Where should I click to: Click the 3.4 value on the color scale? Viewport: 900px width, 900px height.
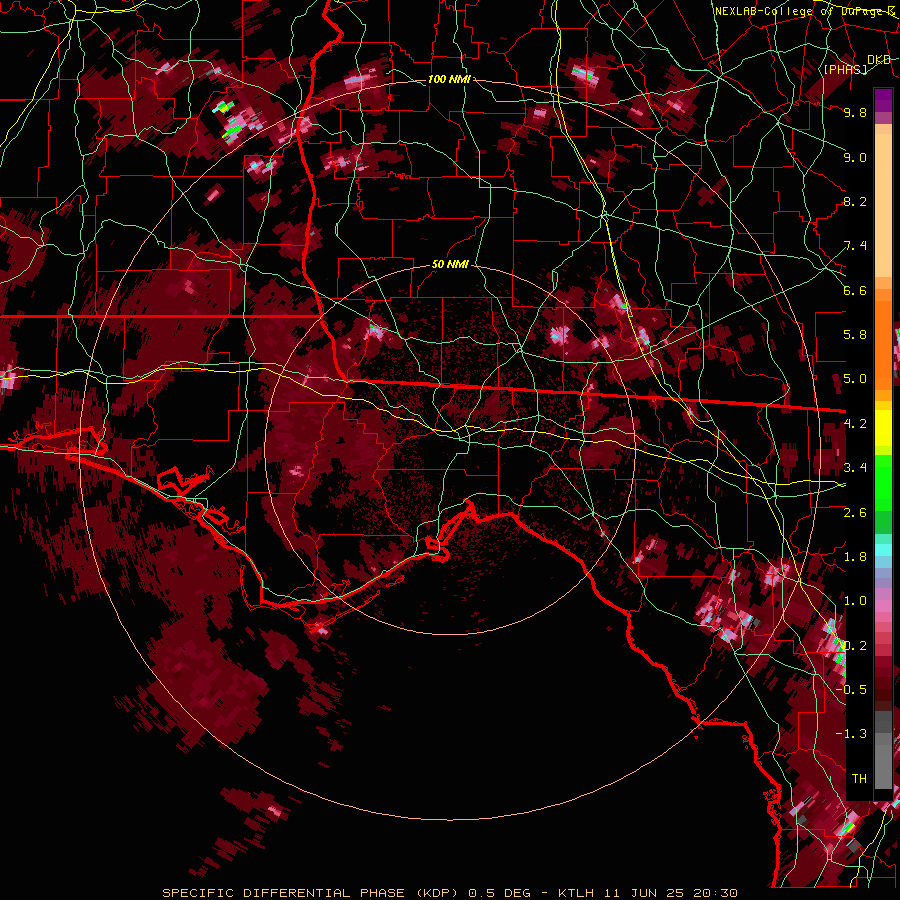pos(855,468)
